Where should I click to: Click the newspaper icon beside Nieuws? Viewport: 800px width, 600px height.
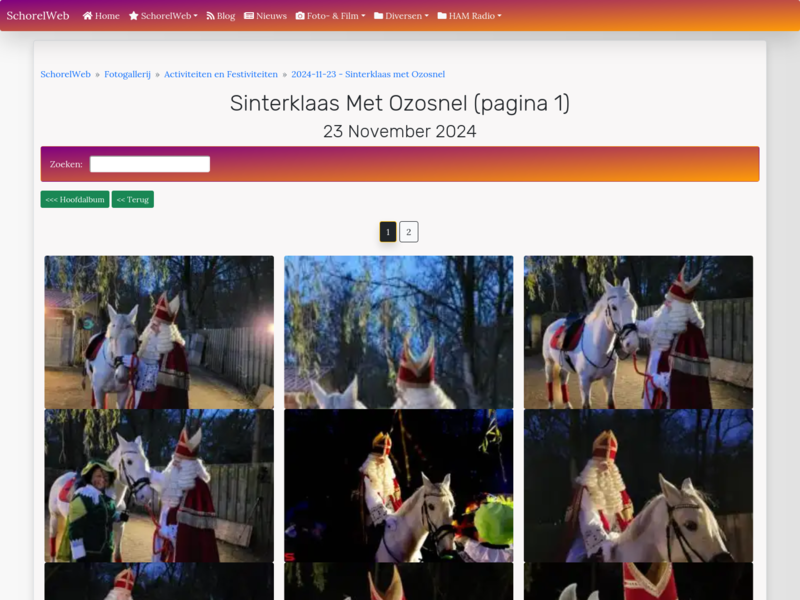(249, 16)
